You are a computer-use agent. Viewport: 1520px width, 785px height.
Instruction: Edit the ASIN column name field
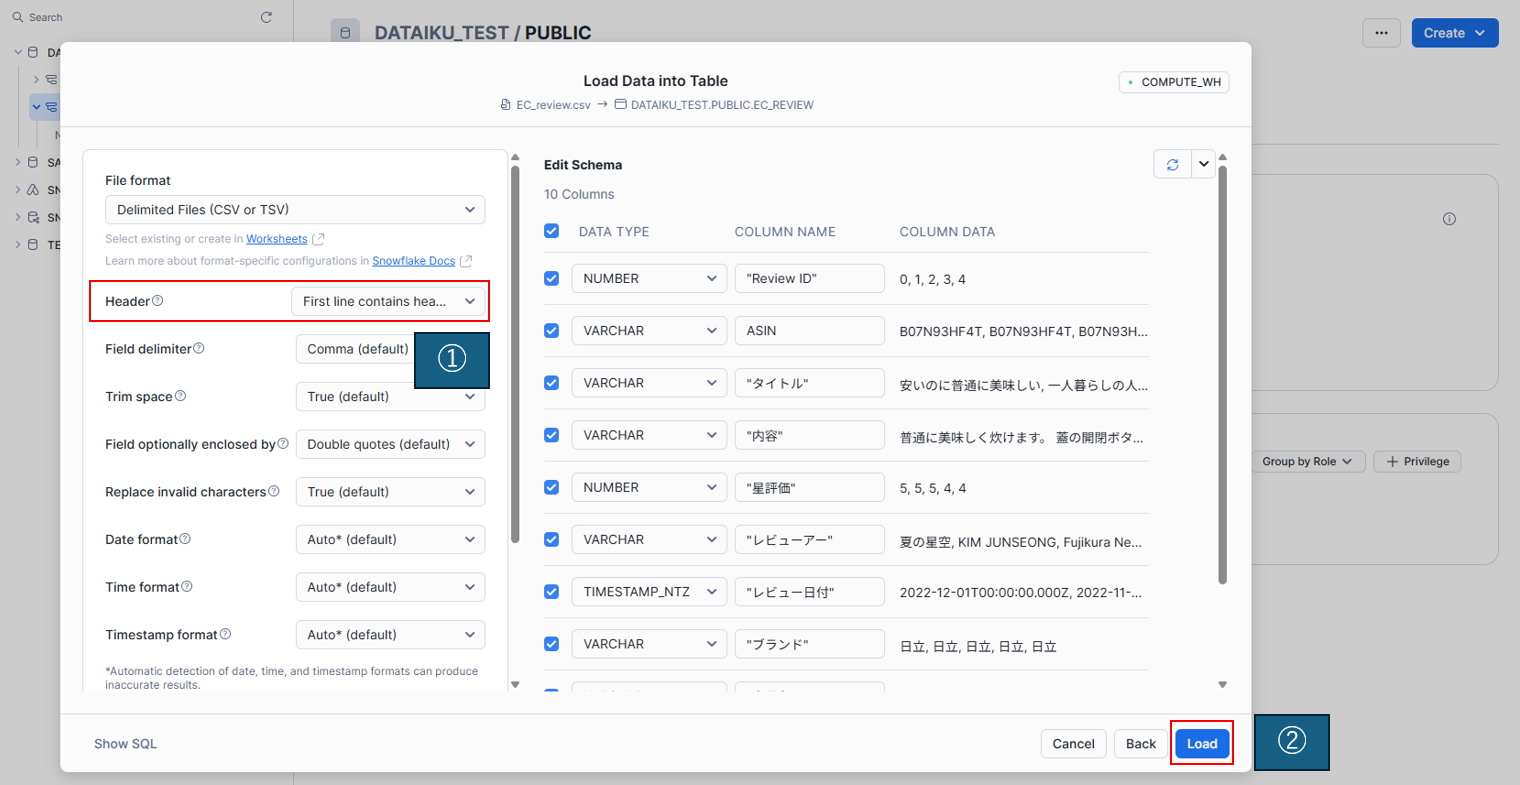coord(810,331)
